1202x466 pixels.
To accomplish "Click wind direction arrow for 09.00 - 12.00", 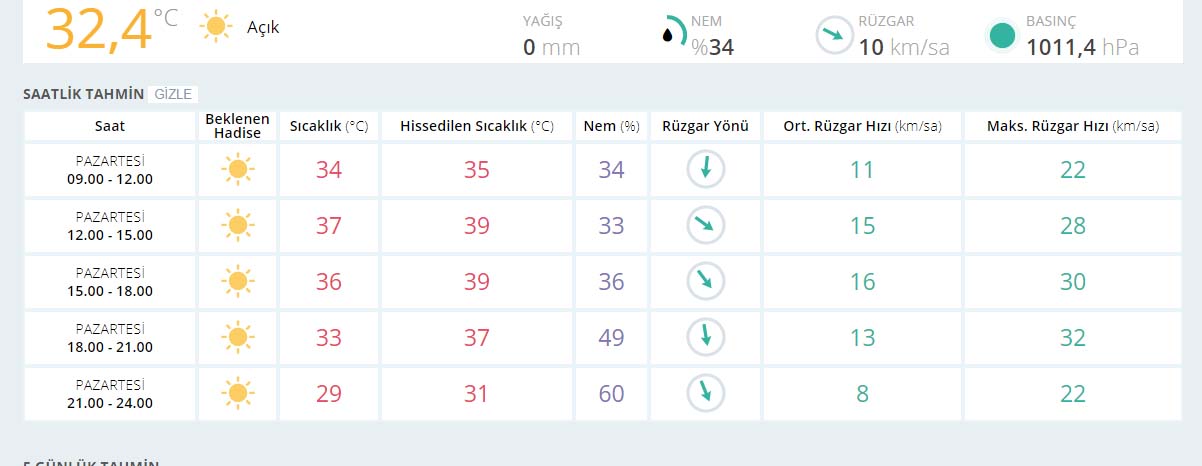I will [705, 170].
